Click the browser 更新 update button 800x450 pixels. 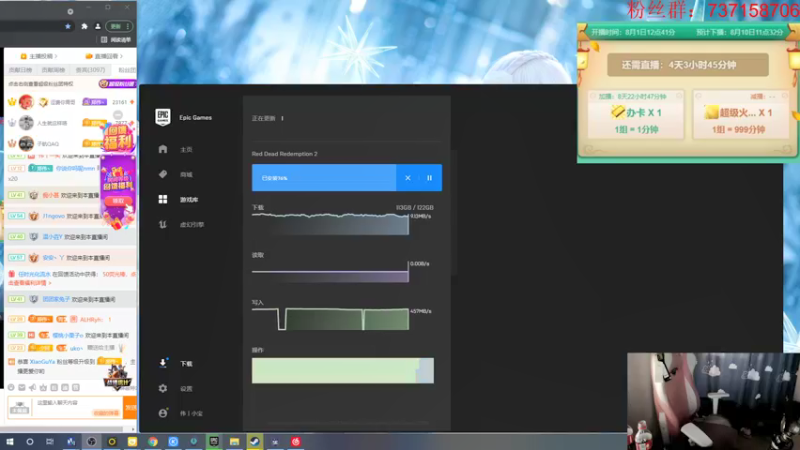119,26
